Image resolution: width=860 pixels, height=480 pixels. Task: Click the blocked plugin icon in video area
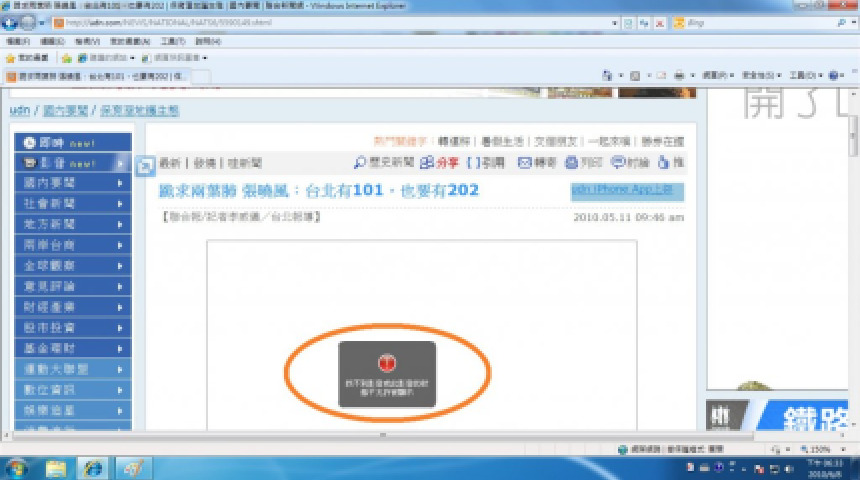[386, 363]
